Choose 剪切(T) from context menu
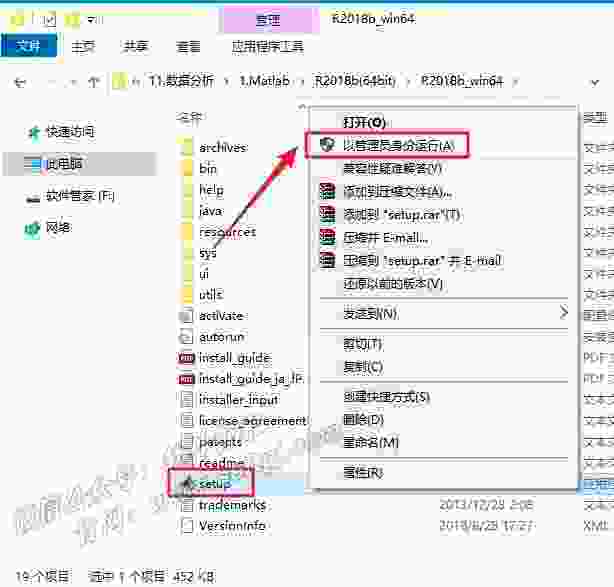This screenshot has height=587, width=614. (x=363, y=344)
